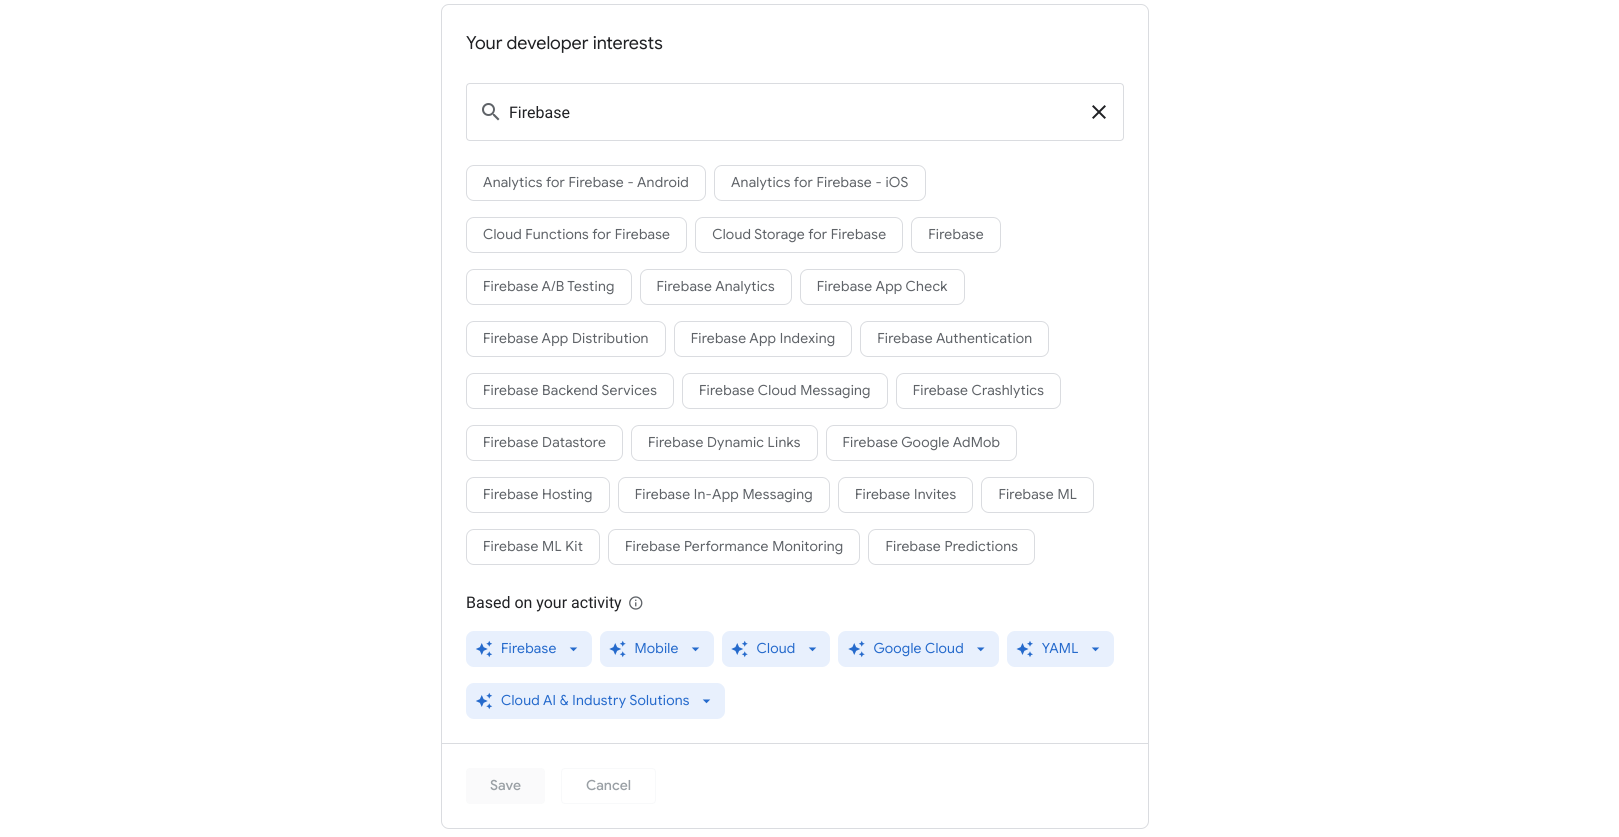This screenshot has height=837, width=1619.
Task: Click the info icon beside Based on your activity
Action: [x=635, y=603]
